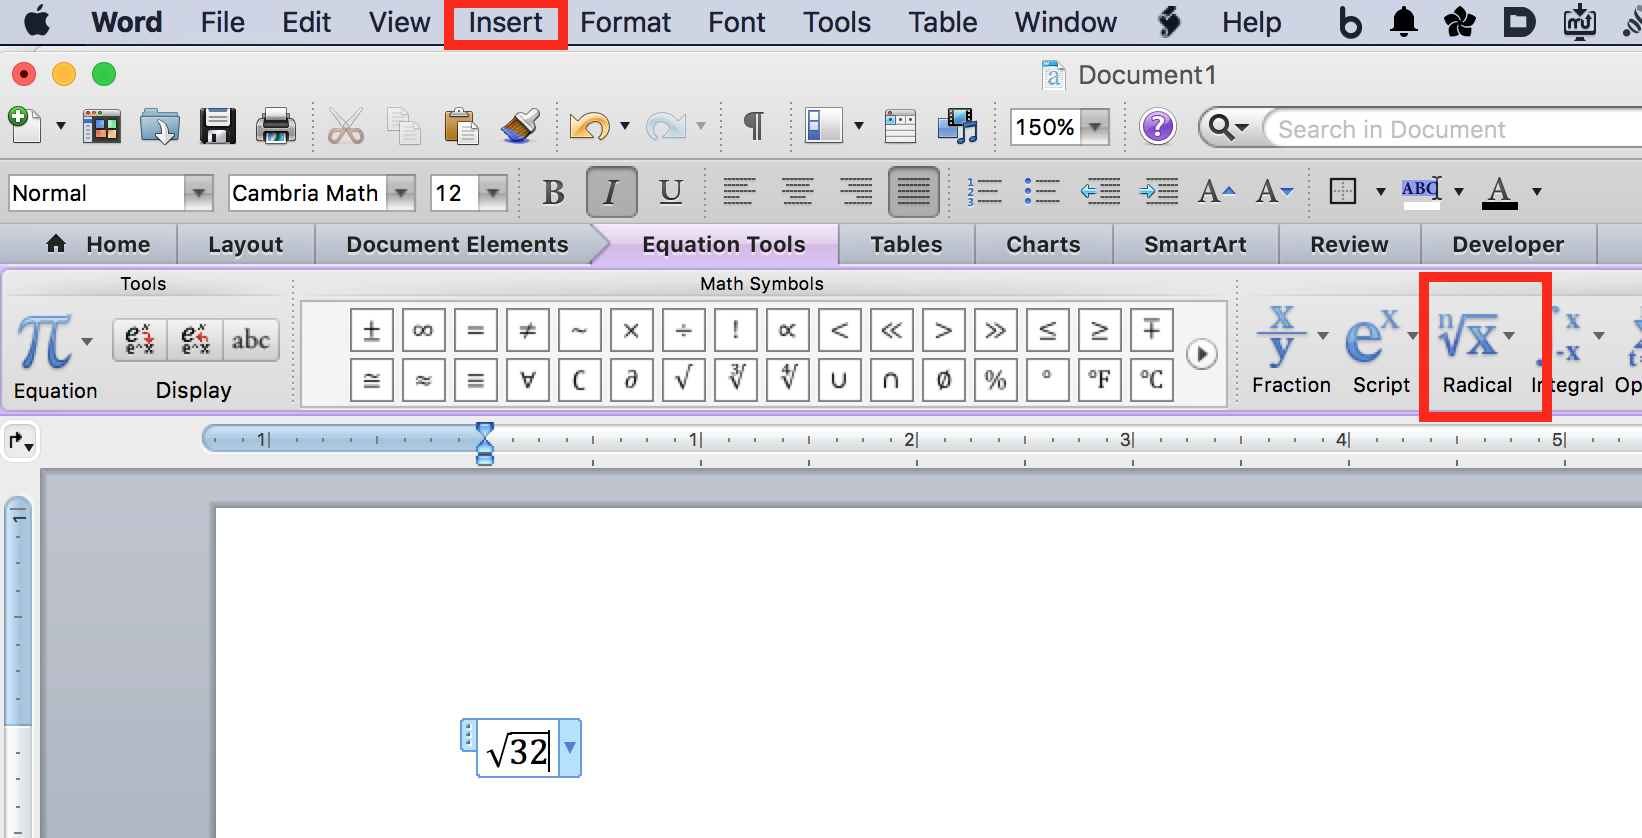Click the Redo arrow icon
The image size is (1642, 838).
click(x=665, y=127)
